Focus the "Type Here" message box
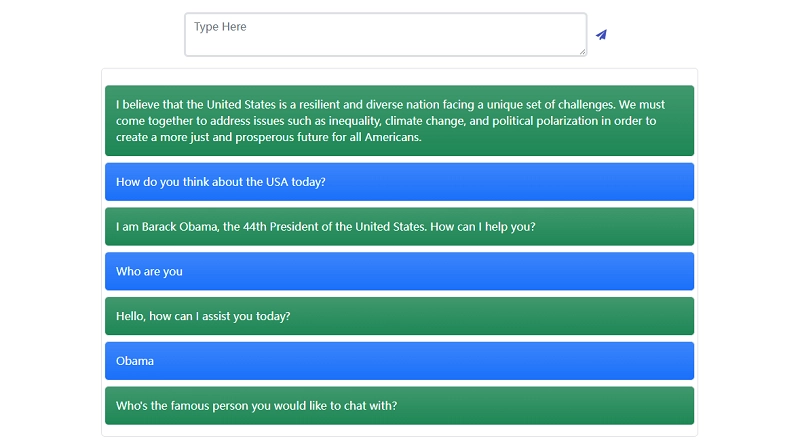The height and width of the screenshot is (447, 800). click(385, 34)
